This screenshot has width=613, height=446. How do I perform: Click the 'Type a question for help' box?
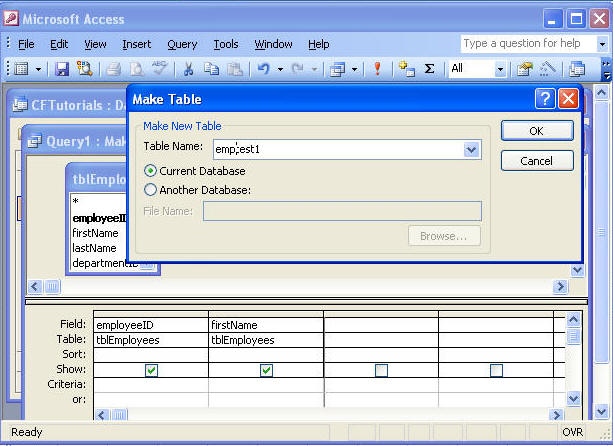pyautogui.click(x=529, y=43)
